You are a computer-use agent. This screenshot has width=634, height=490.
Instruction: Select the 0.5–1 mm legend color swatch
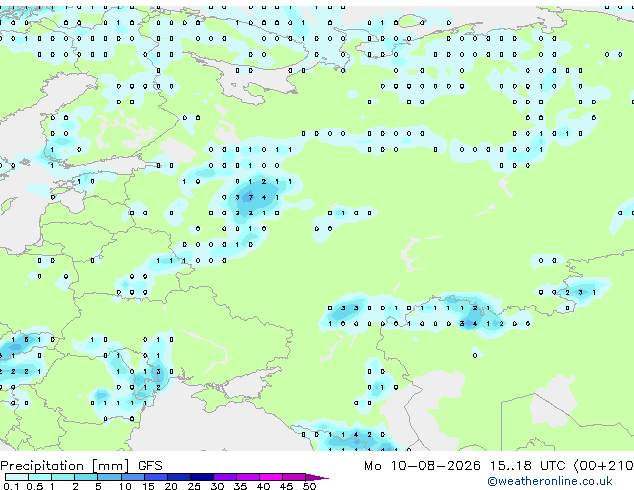[40, 477]
